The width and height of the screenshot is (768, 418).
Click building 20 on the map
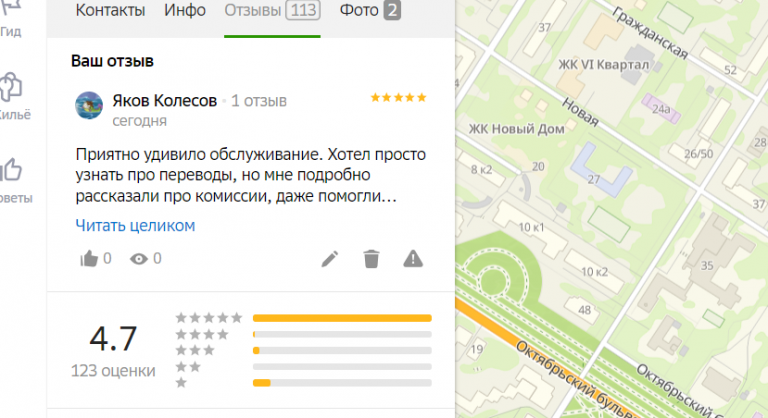tap(538, 167)
